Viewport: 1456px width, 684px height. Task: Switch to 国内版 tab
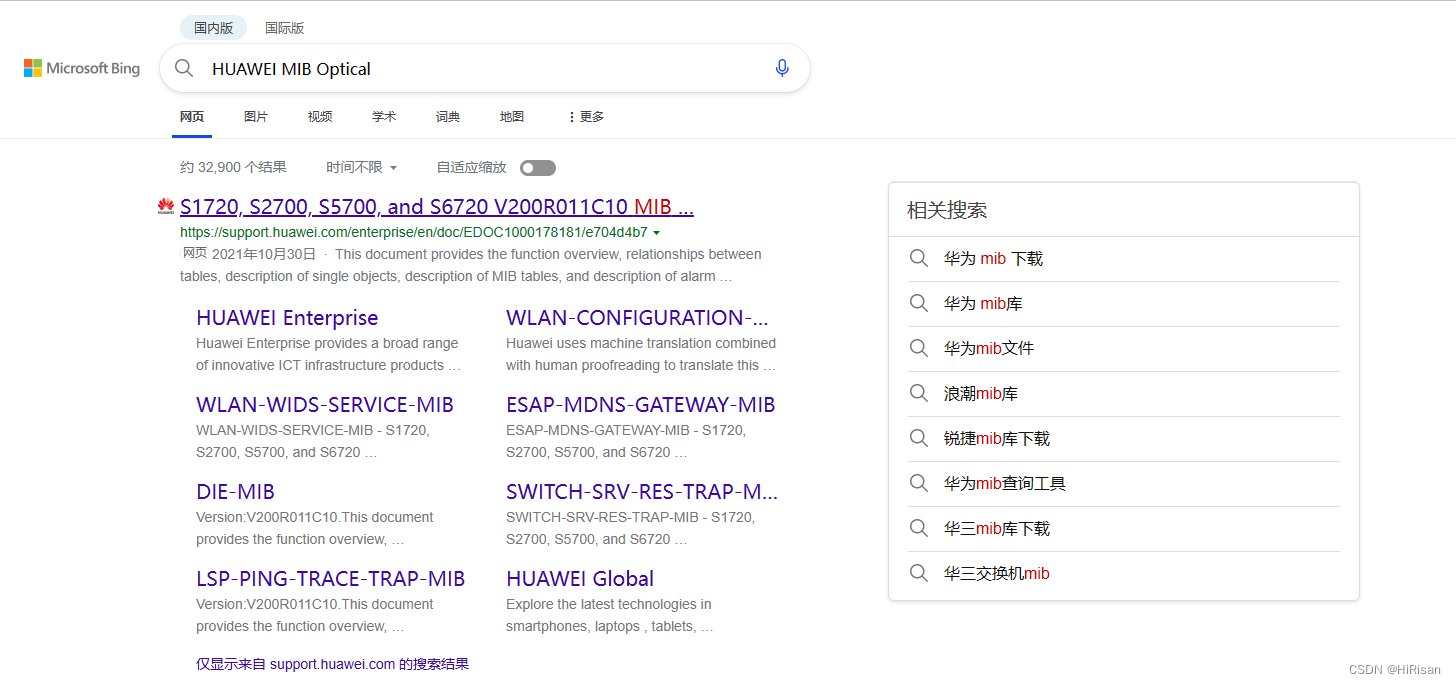[x=213, y=28]
